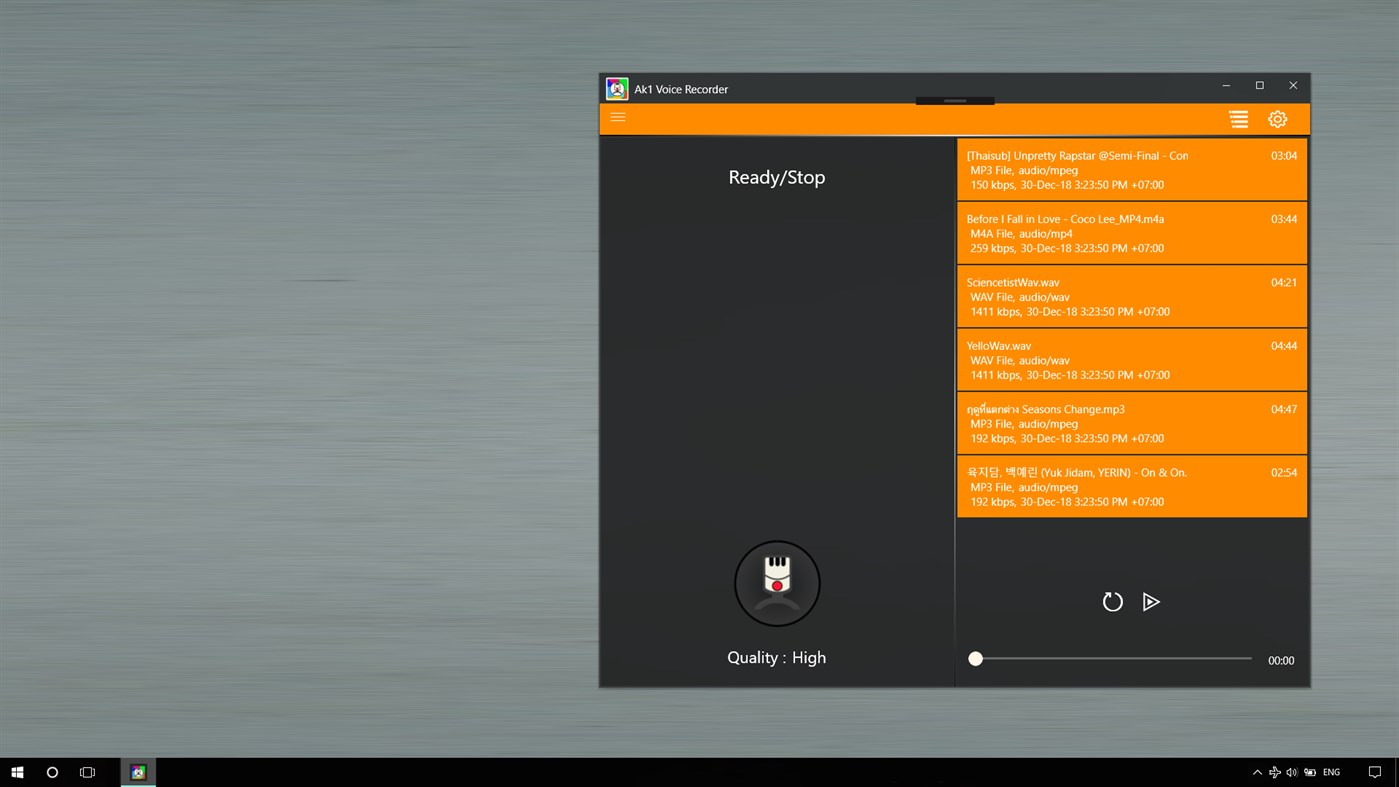Open the recordings playlist icon

(1238, 118)
